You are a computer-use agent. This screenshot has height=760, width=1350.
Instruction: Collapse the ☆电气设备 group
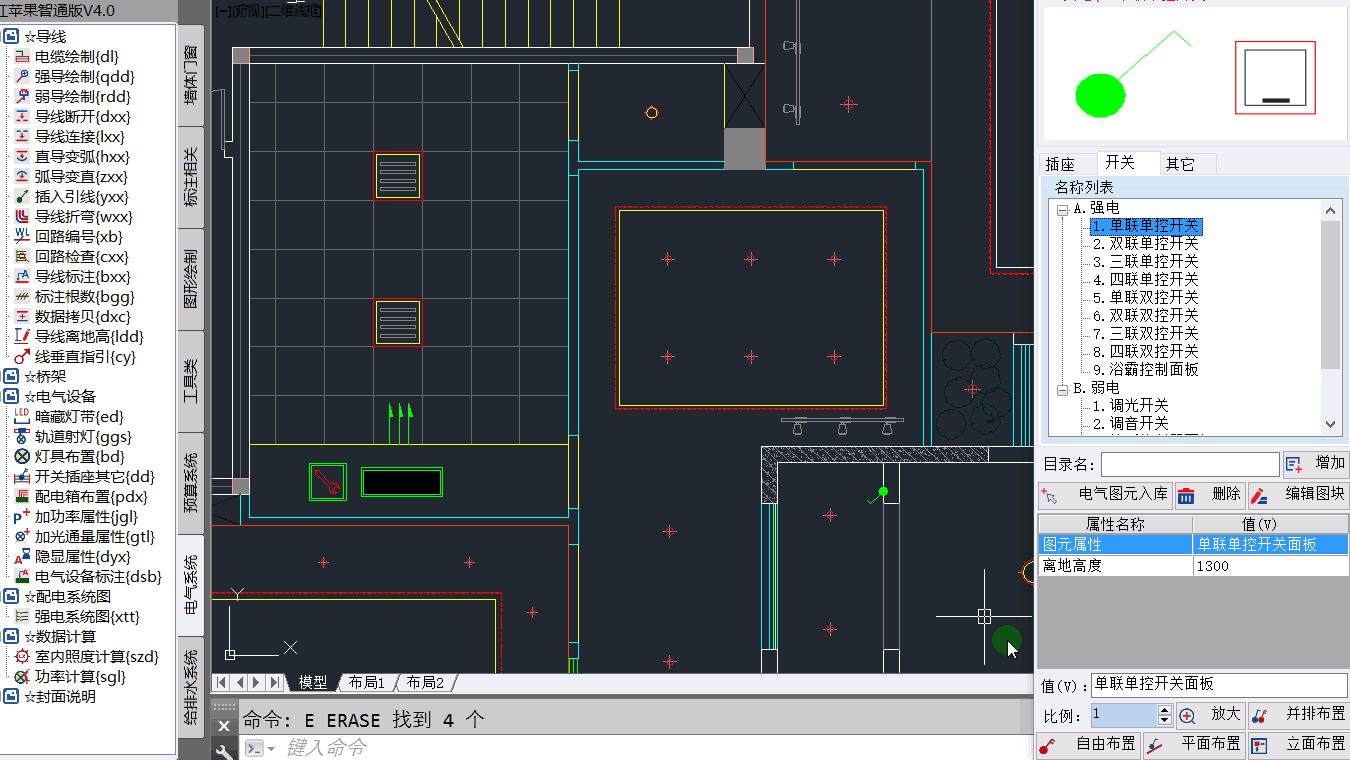point(11,397)
